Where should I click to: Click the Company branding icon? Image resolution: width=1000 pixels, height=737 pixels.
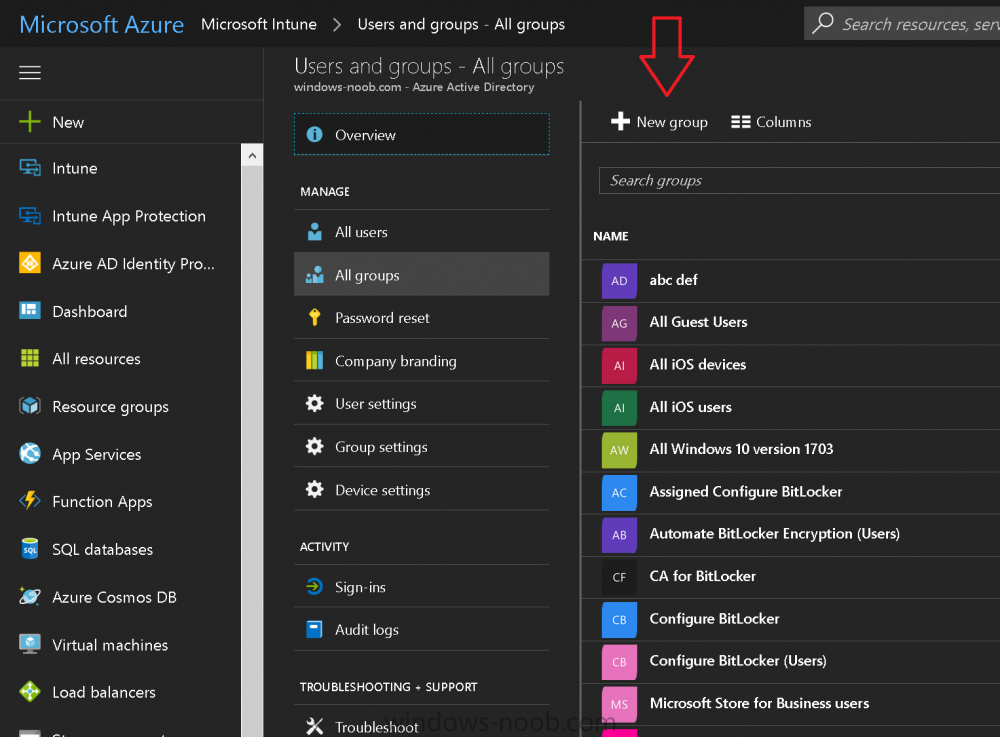[x=314, y=360]
